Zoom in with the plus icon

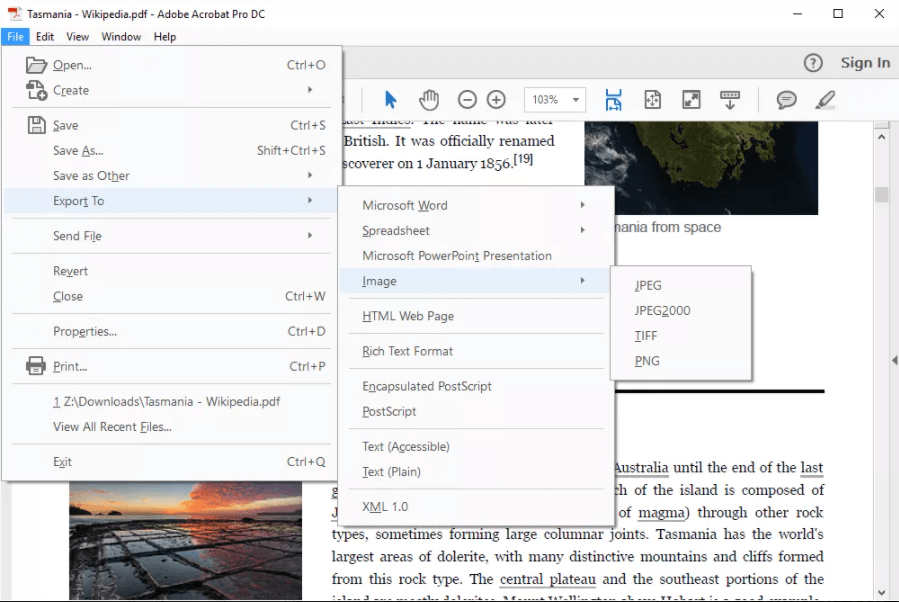coord(496,100)
